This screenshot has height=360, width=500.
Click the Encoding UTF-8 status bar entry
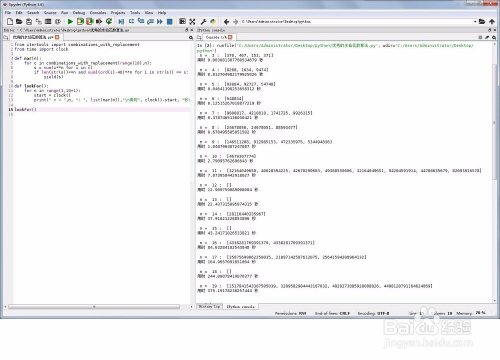(x=373, y=313)
